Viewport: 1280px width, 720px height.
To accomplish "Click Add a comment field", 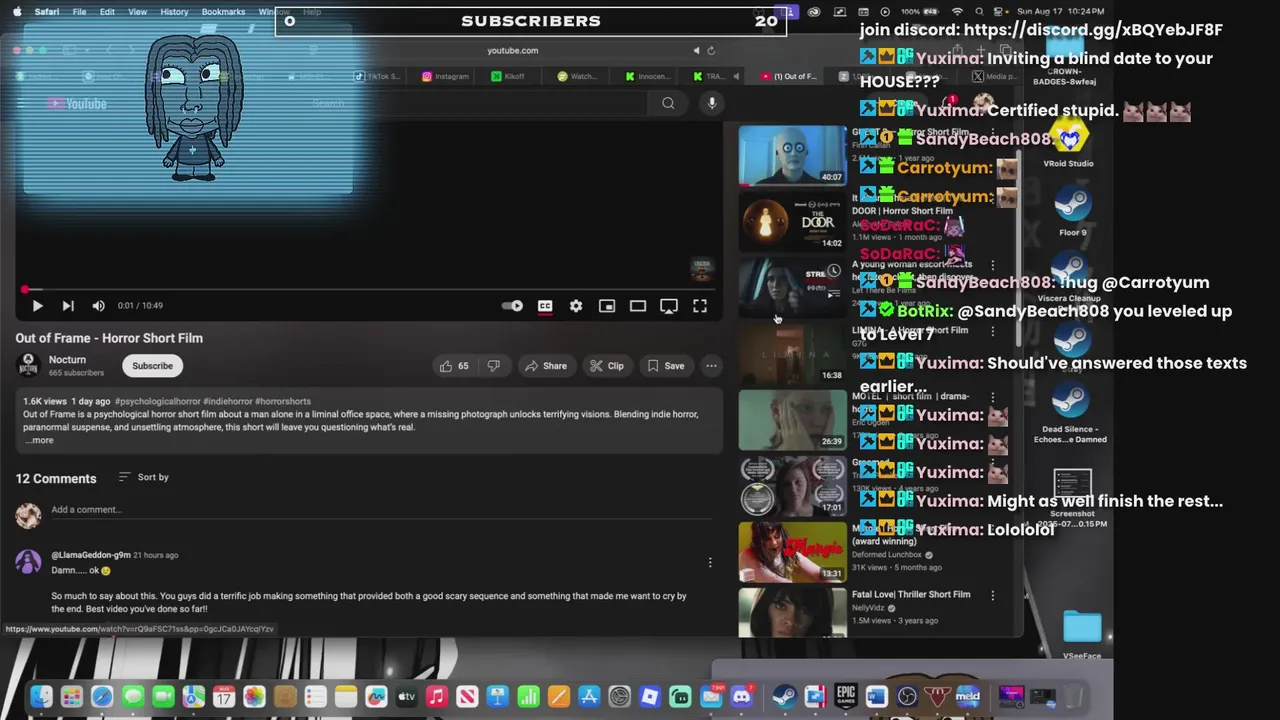I will point(380,510).
